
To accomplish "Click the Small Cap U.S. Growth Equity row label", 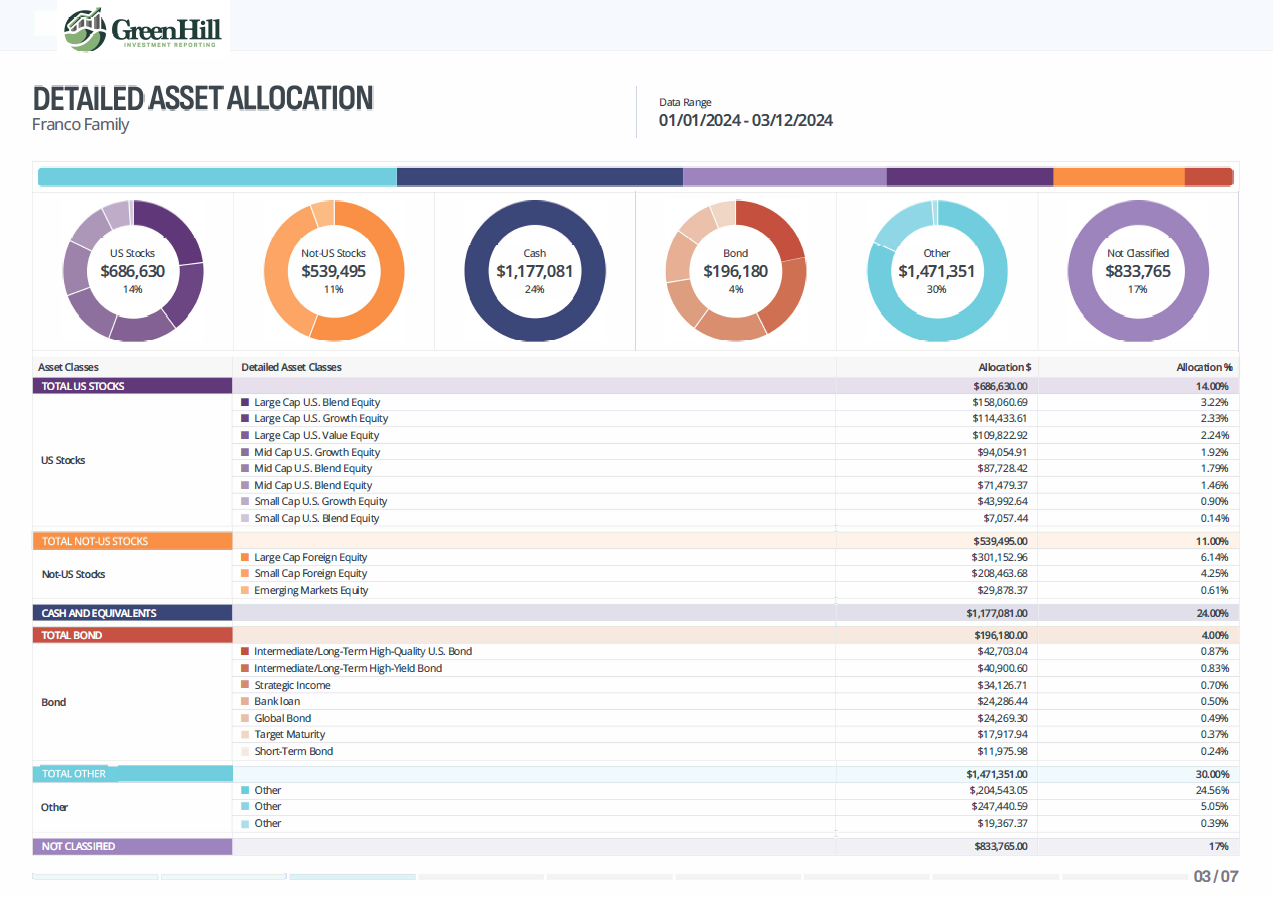I will point(321,501).
